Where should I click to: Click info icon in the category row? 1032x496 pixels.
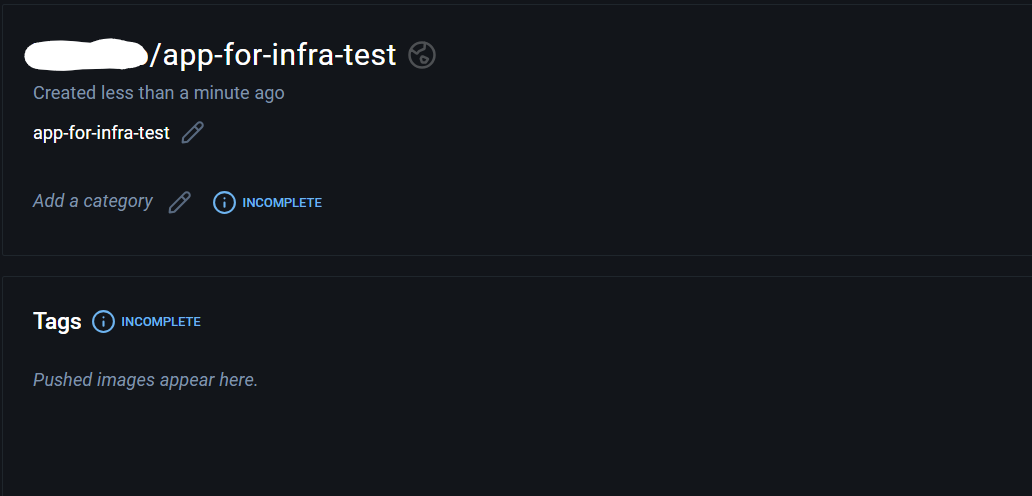click(224, 202)
